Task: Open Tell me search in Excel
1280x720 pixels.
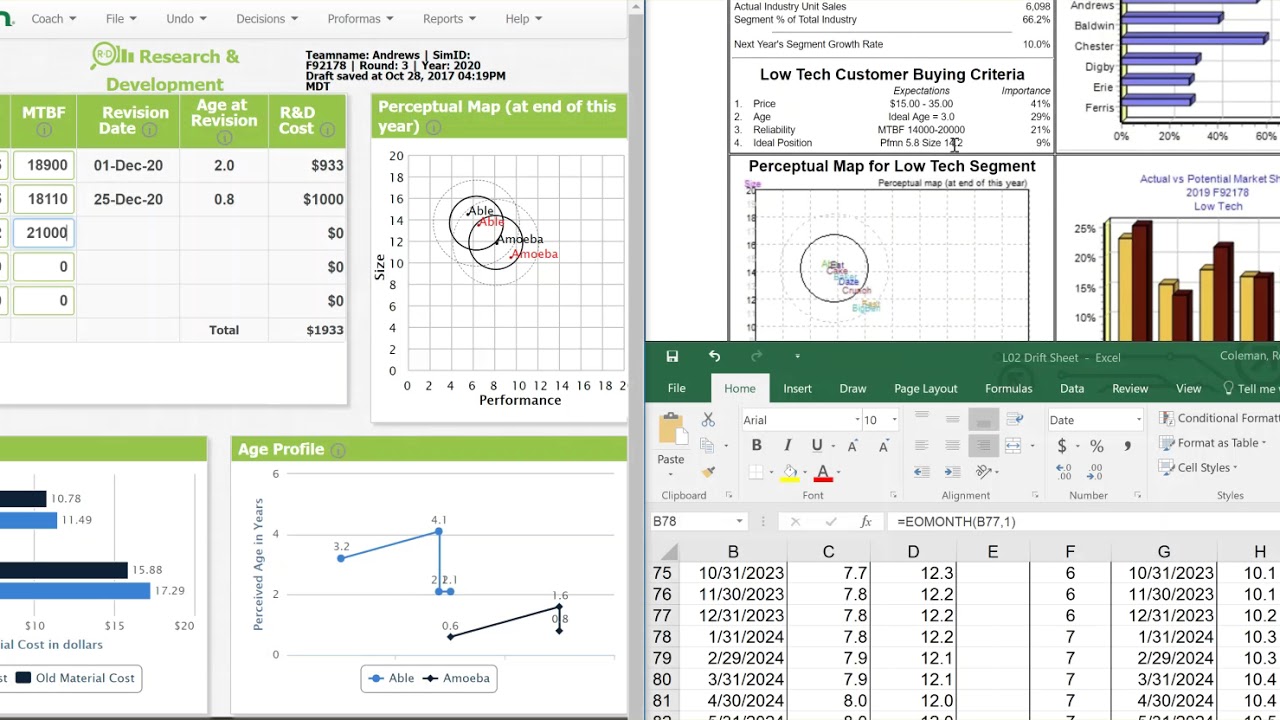Action: pyautogui.click(x=1250, y=388)
